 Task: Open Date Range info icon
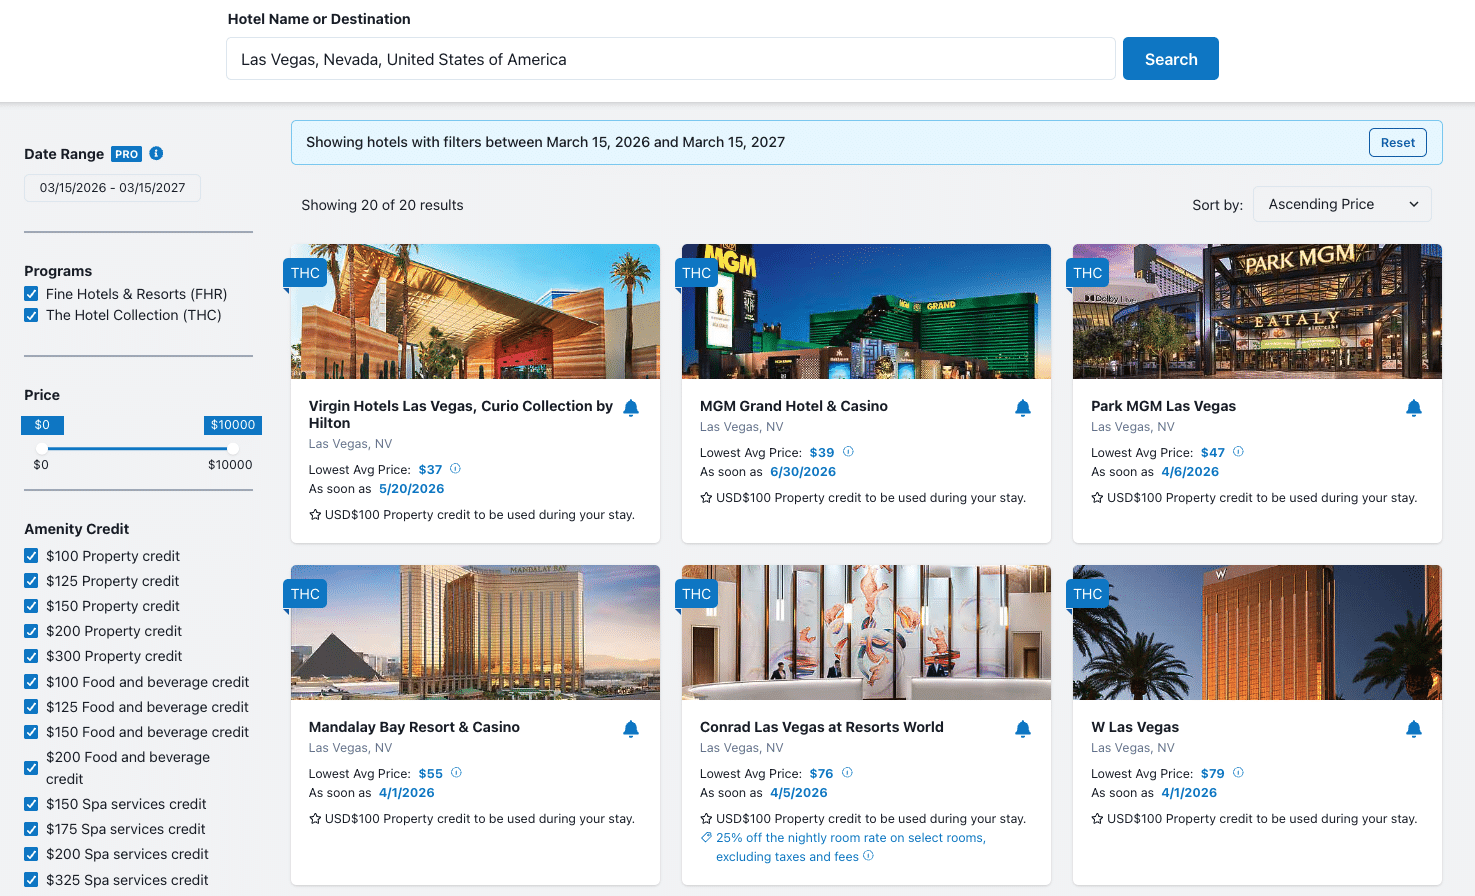pos(156,153)
